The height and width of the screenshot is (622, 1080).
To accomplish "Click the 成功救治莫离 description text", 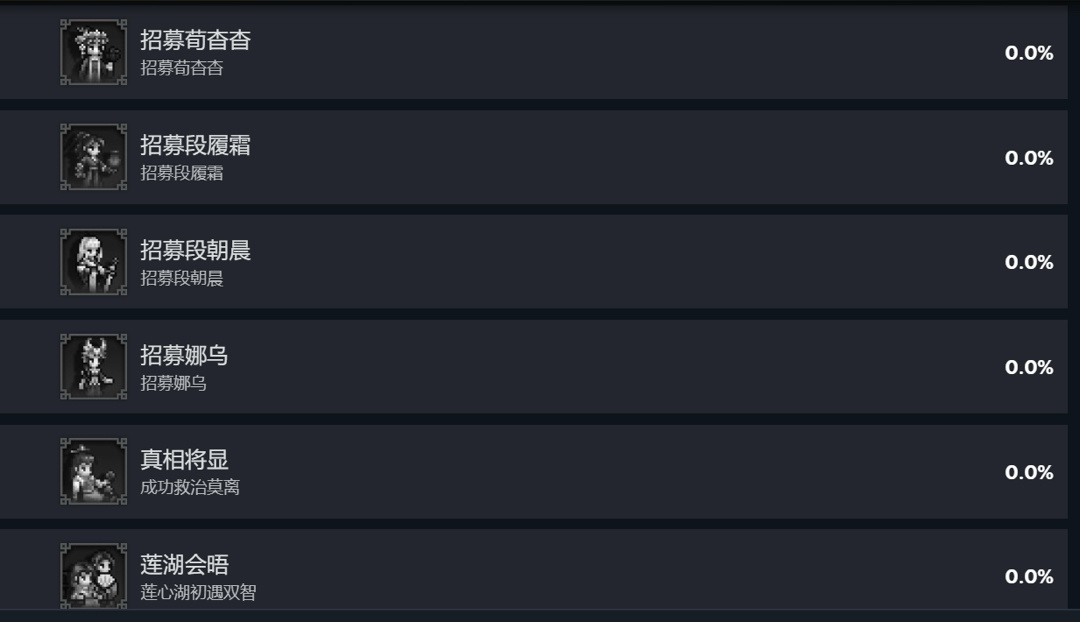I will click(x=184, y=490).
